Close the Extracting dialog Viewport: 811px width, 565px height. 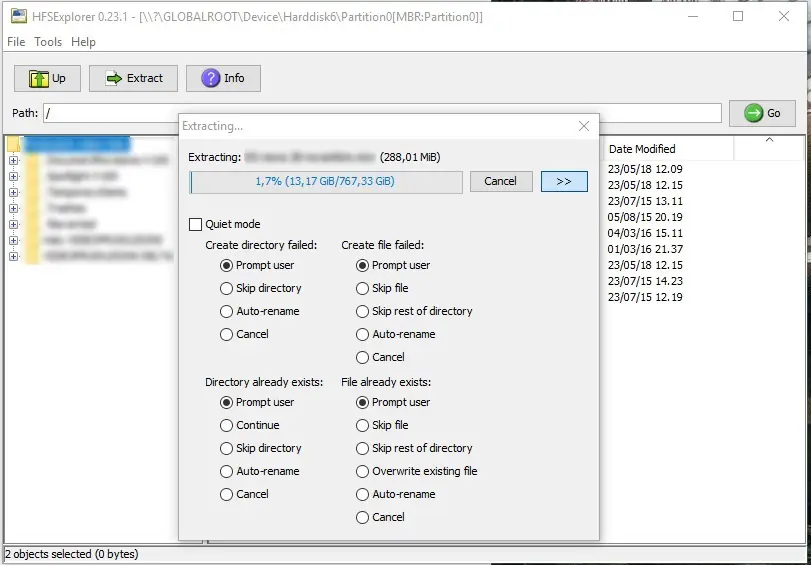coord(584,126)
